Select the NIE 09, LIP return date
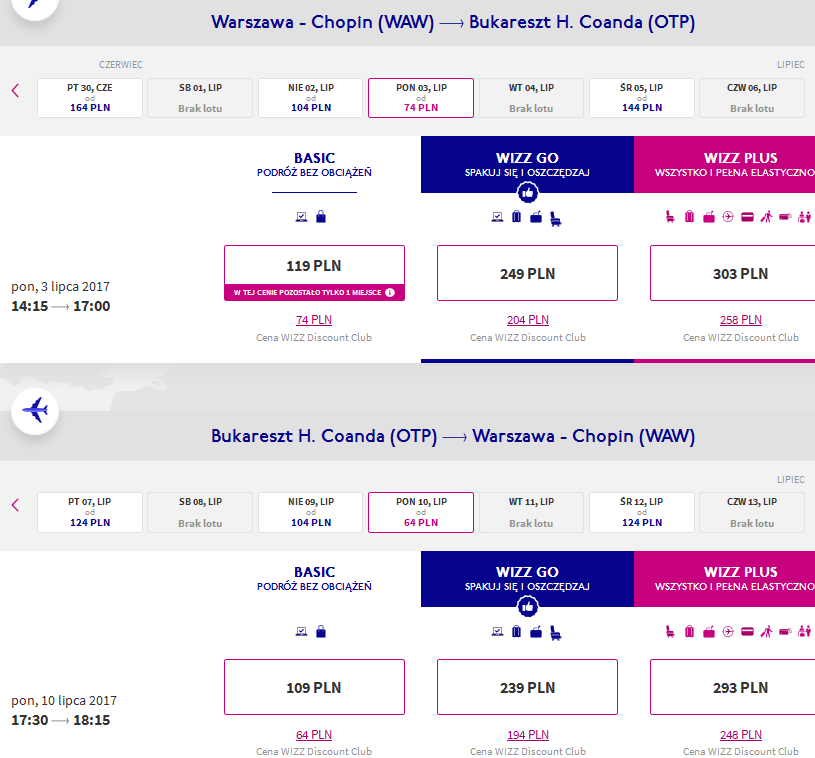Image resolution: width=815 pixels, height=758 pixels. pyautogui.click(x=311, y=512)
